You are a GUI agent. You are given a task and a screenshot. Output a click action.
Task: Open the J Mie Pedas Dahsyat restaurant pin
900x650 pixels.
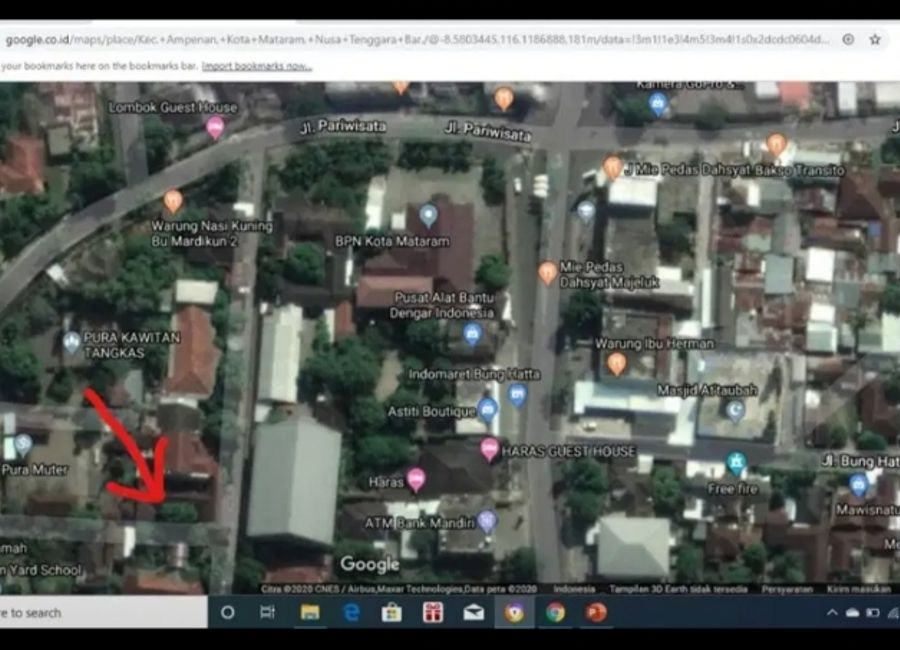pyautogui.click(x=612, y=168)
